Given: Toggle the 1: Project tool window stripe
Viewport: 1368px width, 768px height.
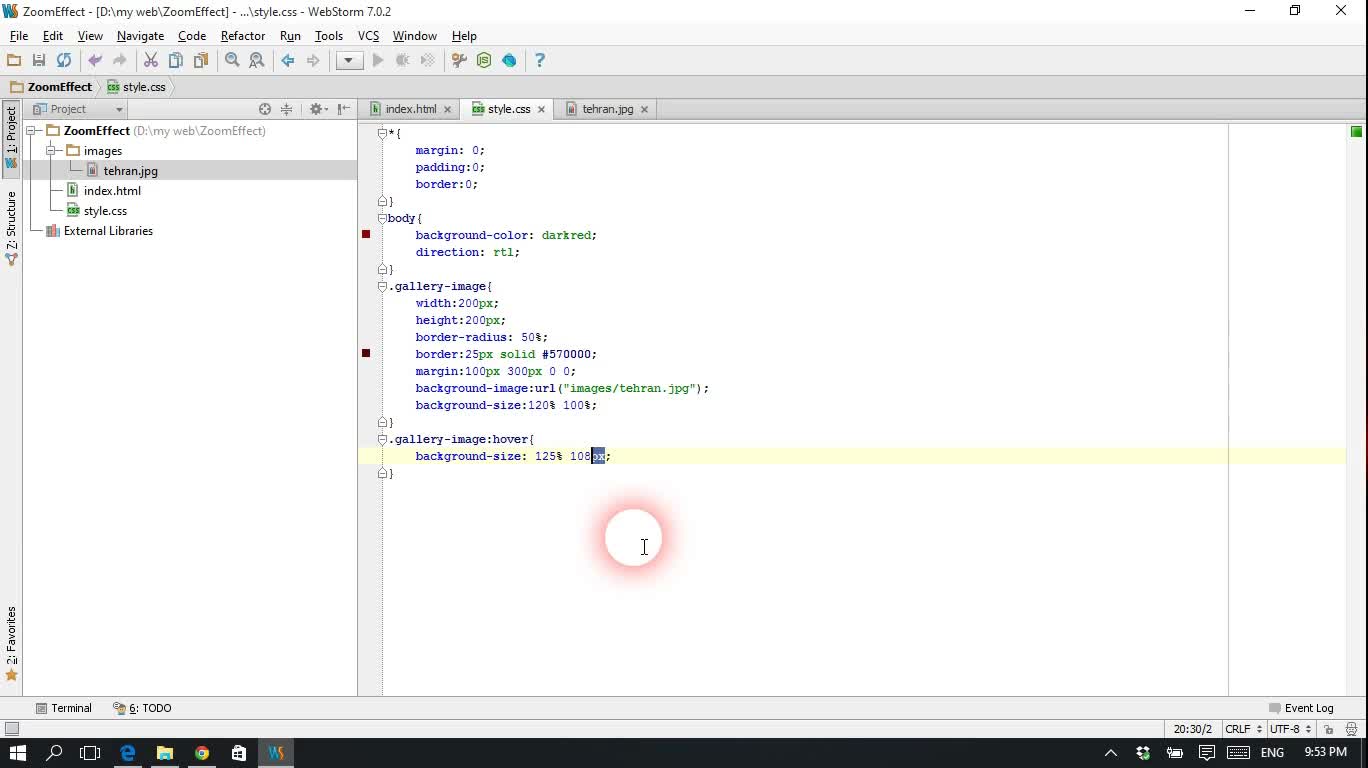Looking at the screenshot, I should (11, 137).
